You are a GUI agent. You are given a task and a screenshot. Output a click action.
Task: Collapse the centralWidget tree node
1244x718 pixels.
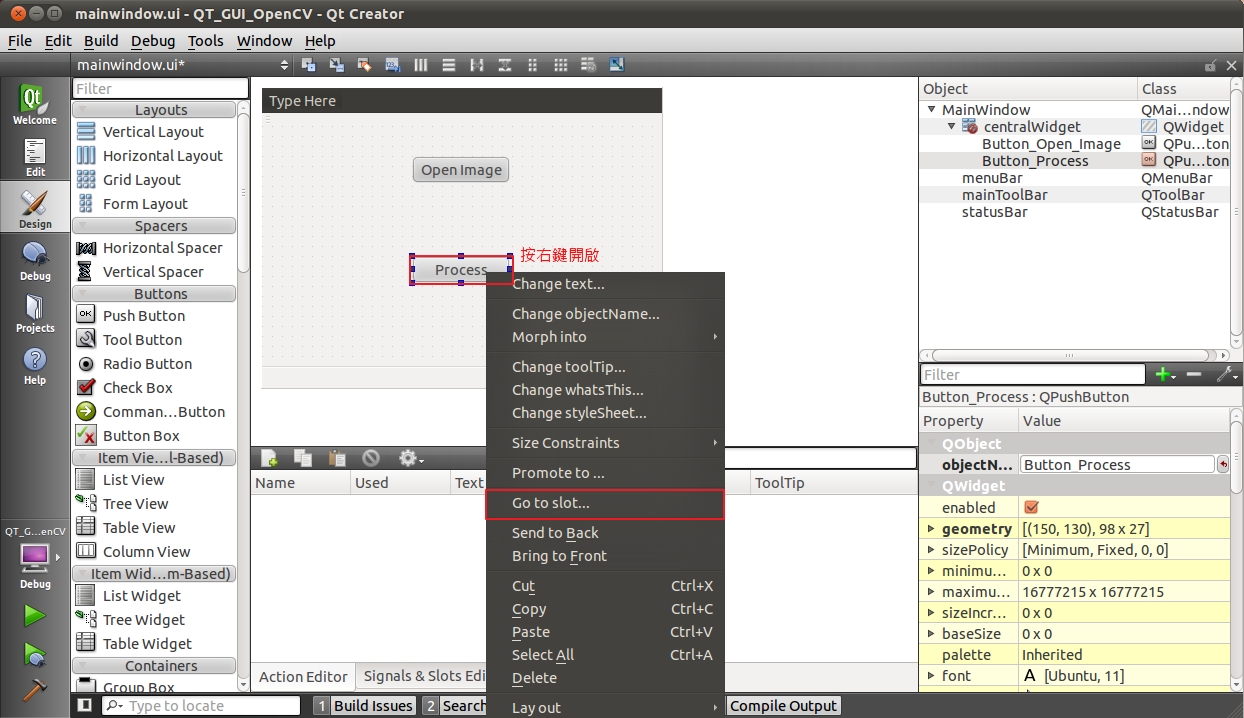[952, 127]
